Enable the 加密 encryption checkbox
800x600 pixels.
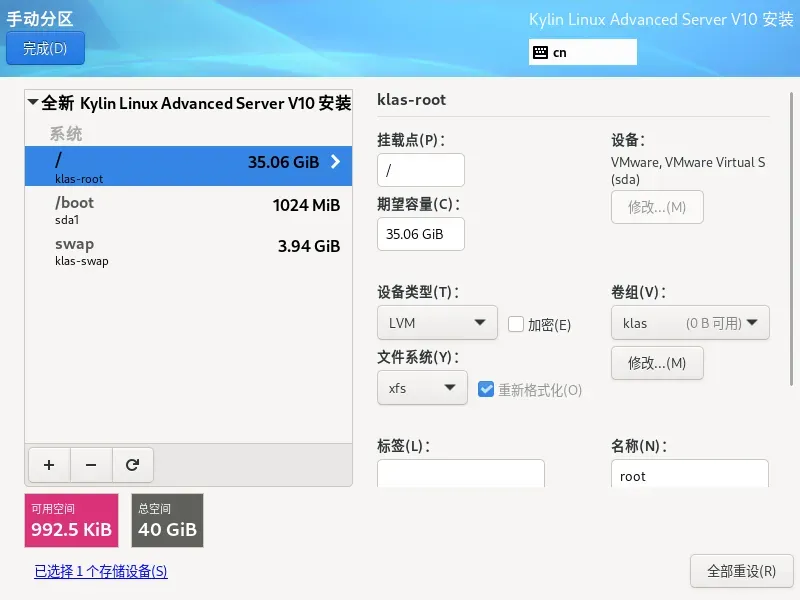516,324
